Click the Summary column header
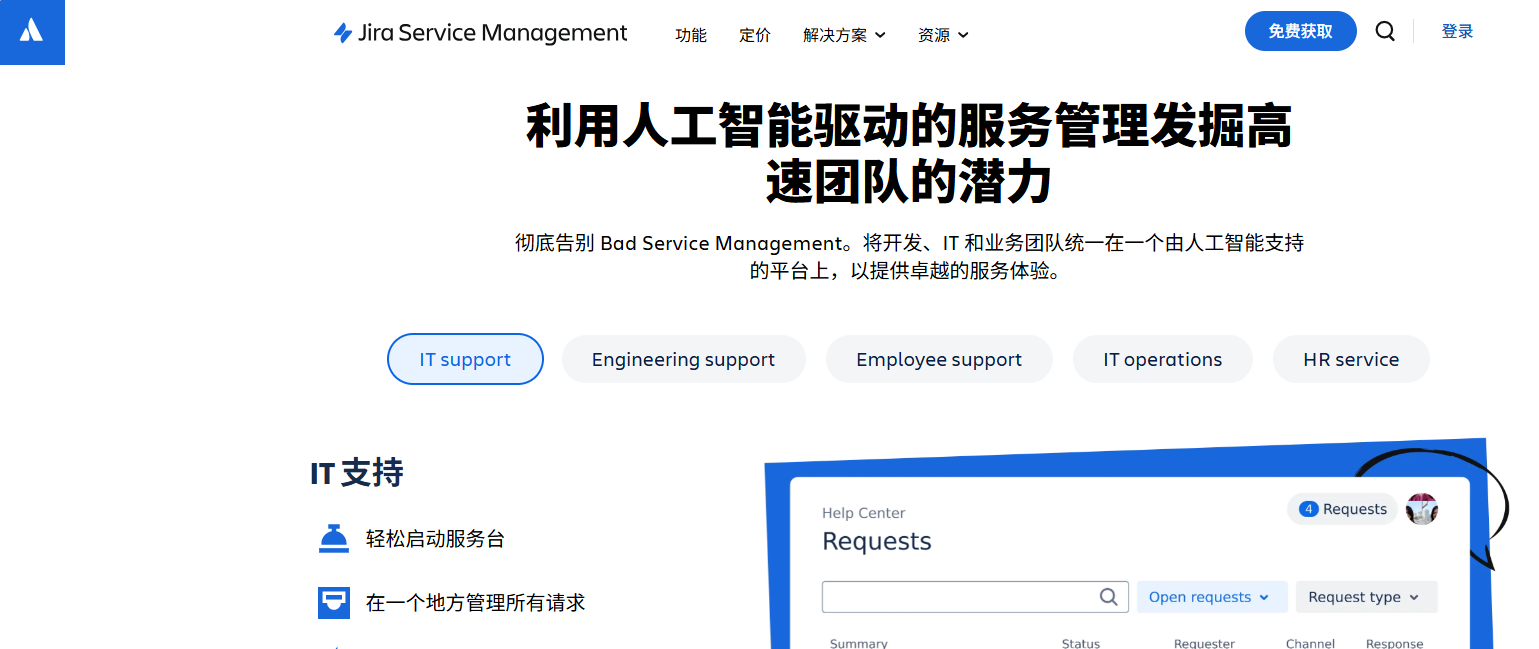Screen dimensions: 1539x649 click(858, 643)
